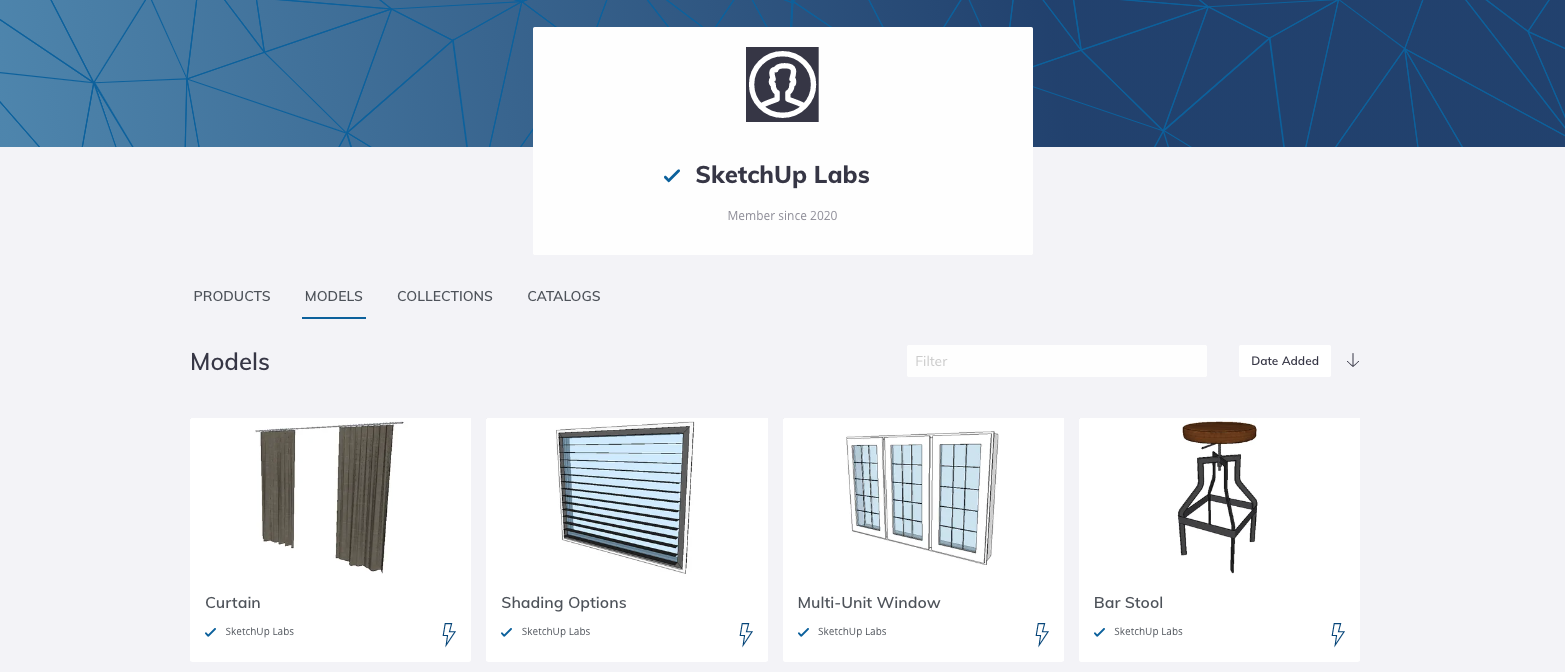Click the SketchUp Labs profile avatar icon
The width and height of the screenshot is (1565, 672).
click(782, 84)
